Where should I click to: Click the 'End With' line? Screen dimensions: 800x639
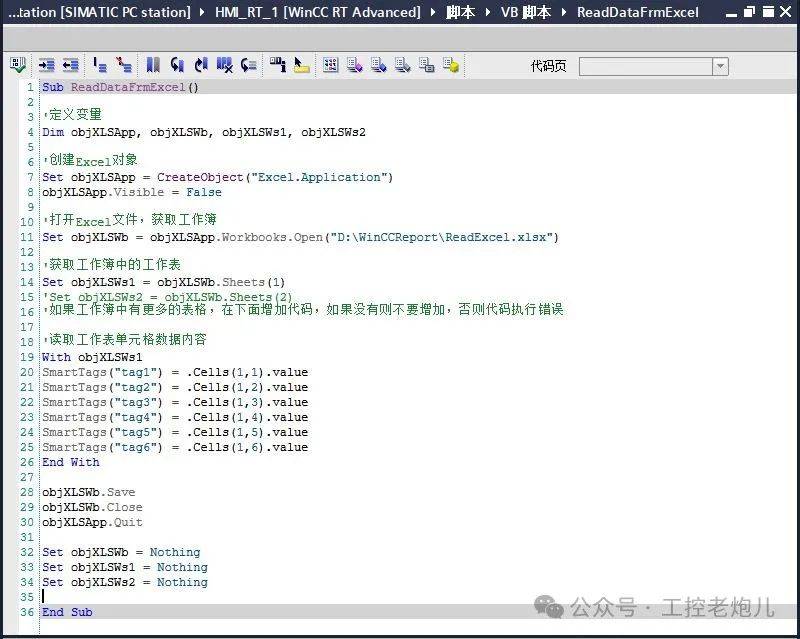coord(70,462)
